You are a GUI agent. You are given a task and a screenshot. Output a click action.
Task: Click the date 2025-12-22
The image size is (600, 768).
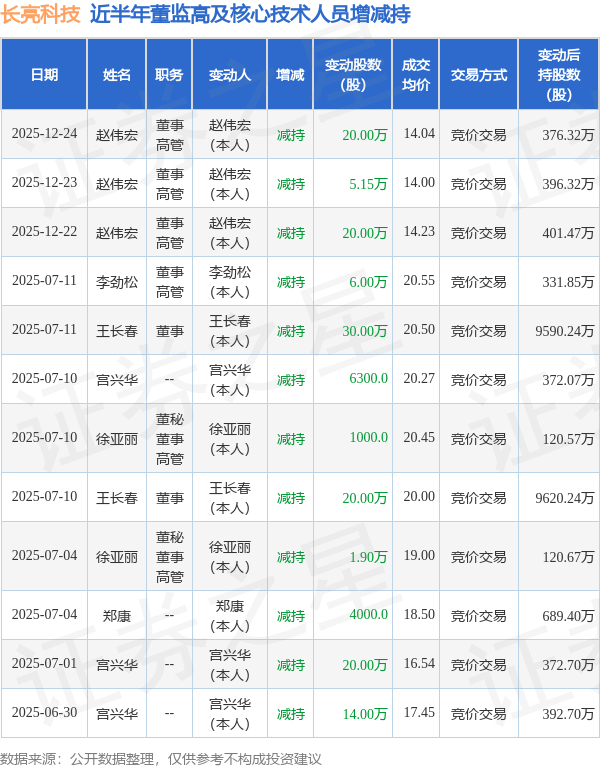coord(45,232)
